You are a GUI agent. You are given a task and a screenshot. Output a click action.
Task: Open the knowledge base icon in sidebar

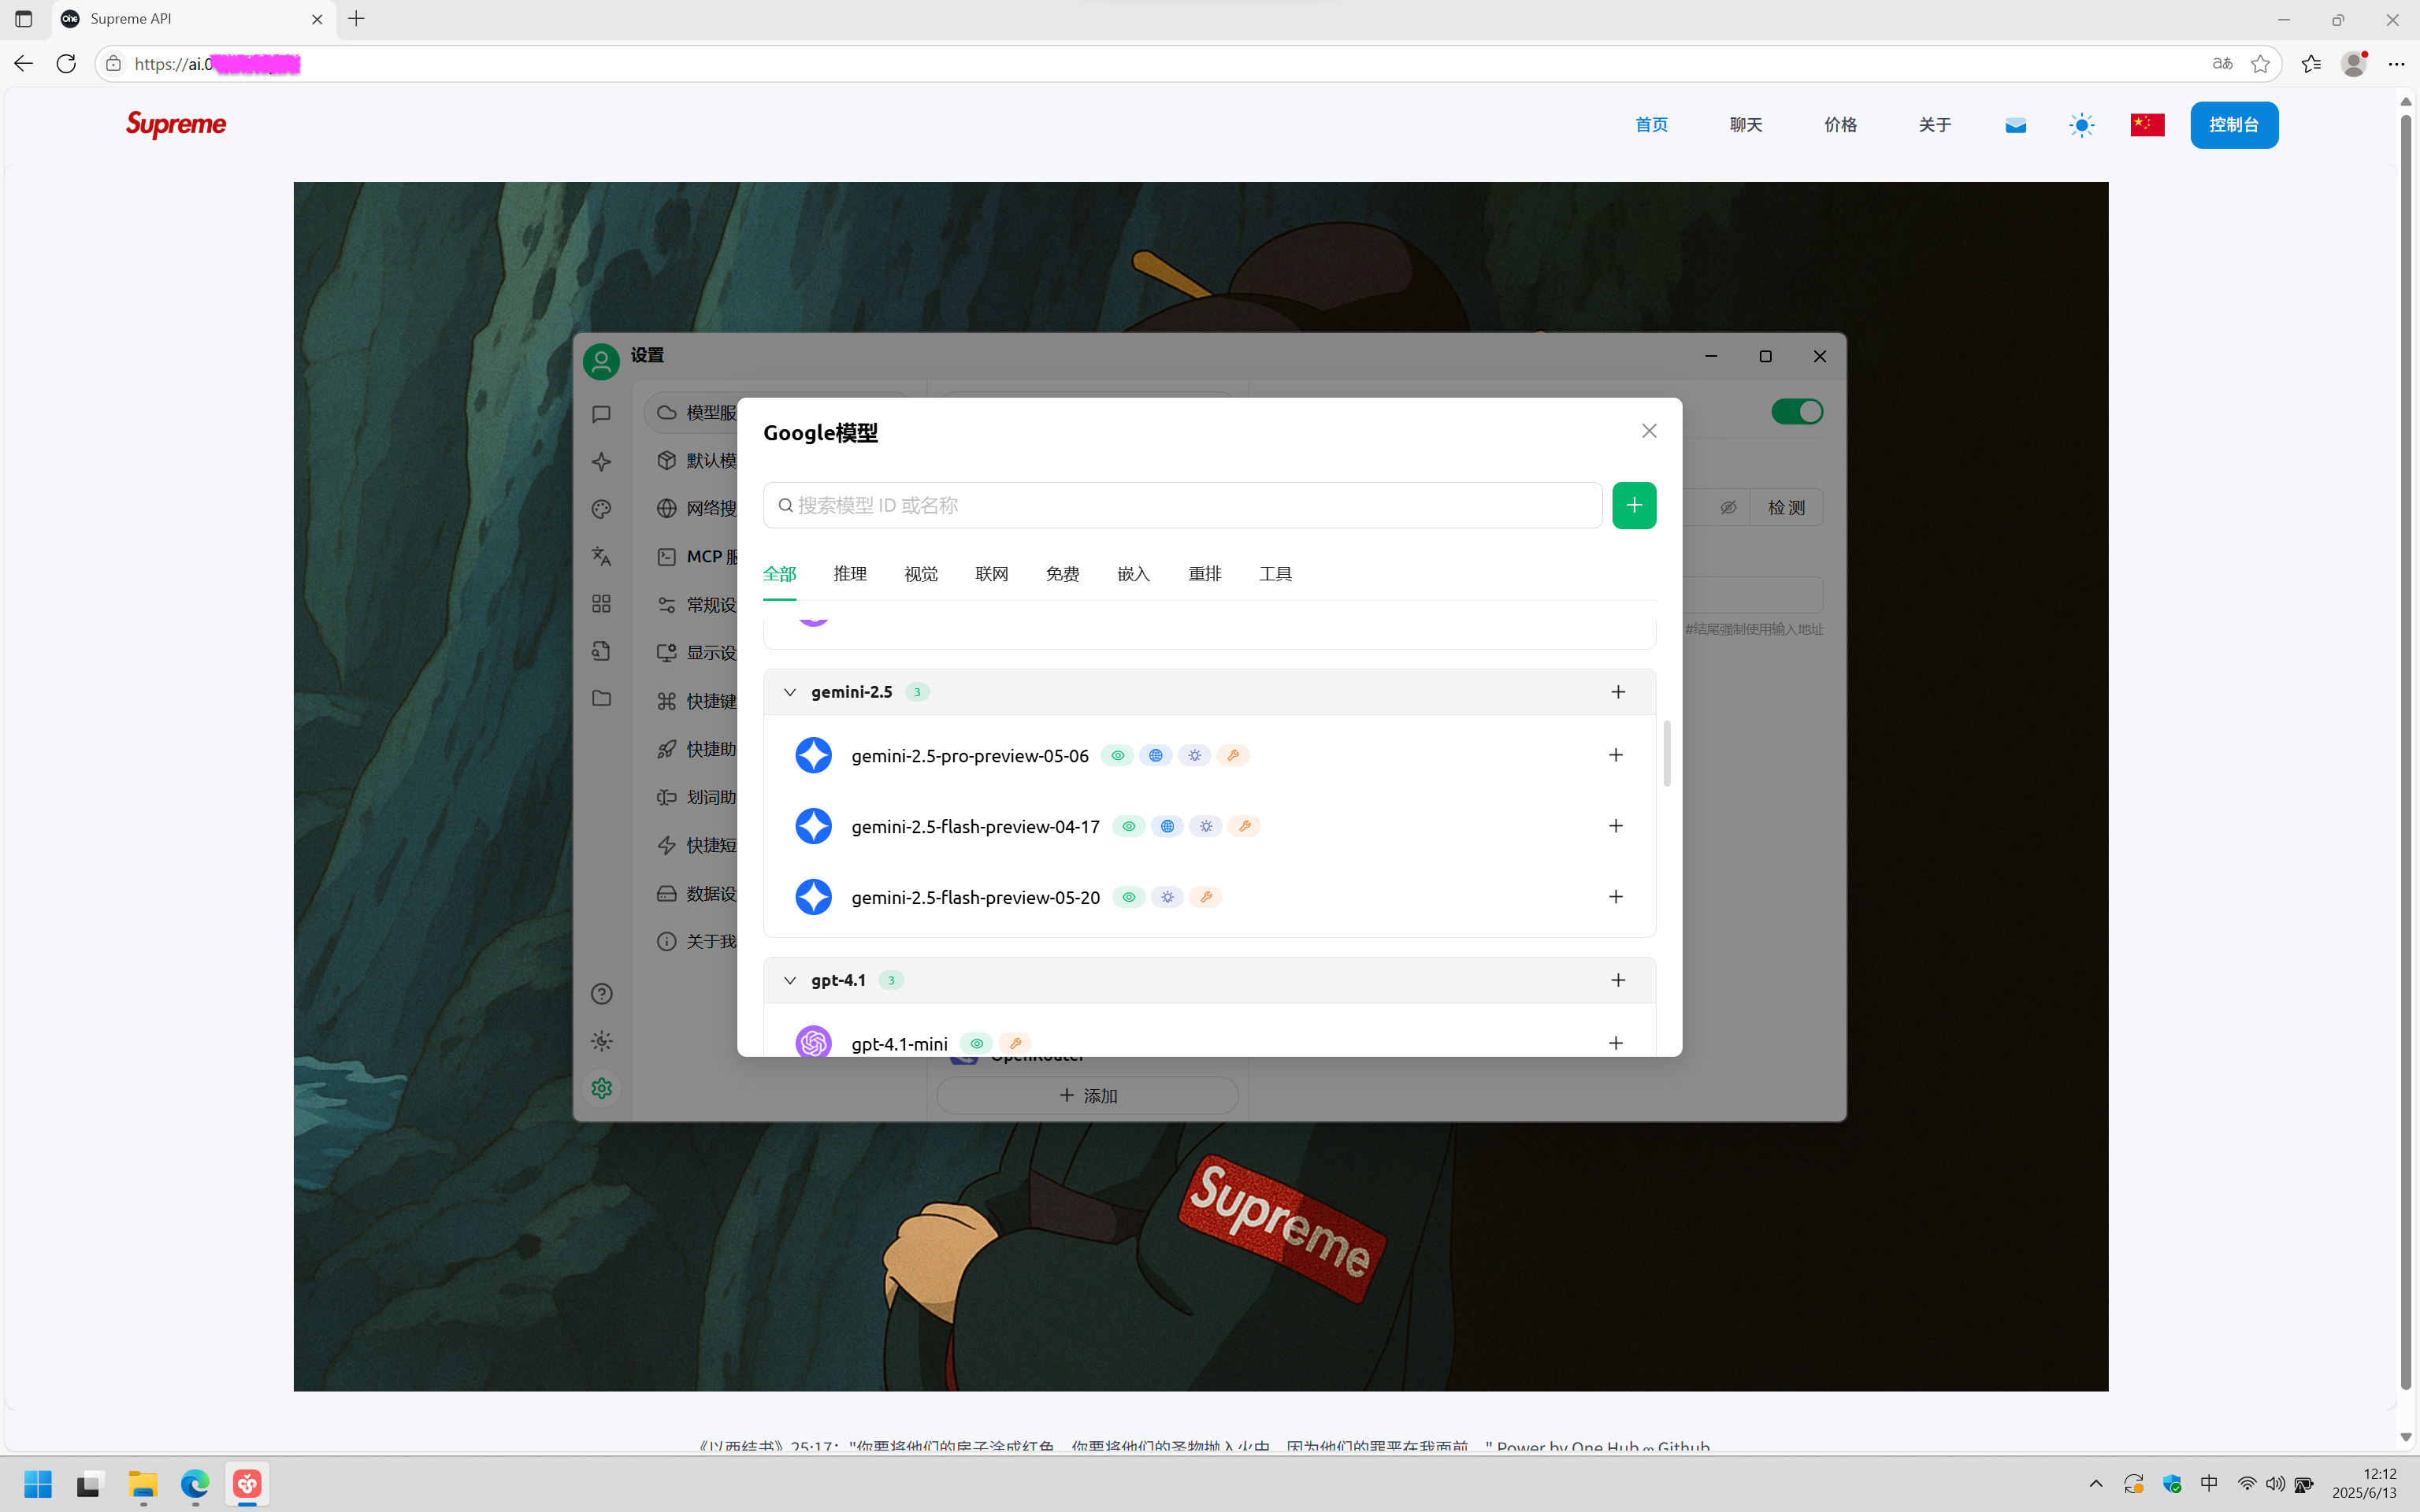pyautogui.click(x=601, y=651)
